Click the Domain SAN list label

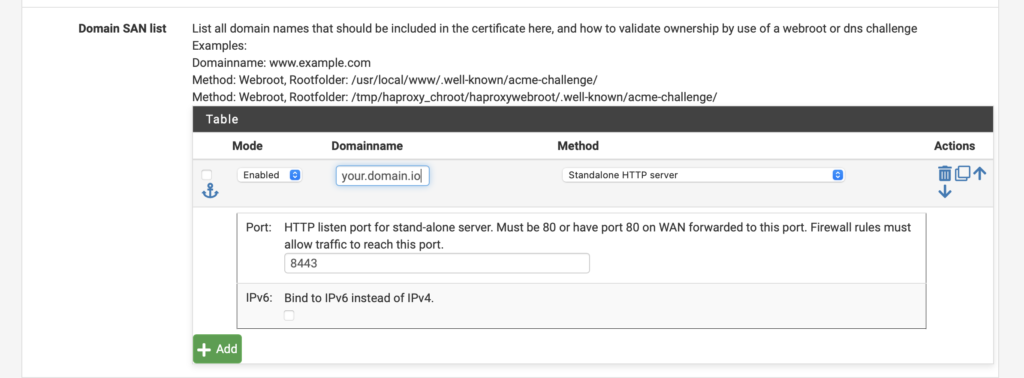pyautogui.click(x=122, y=28)
